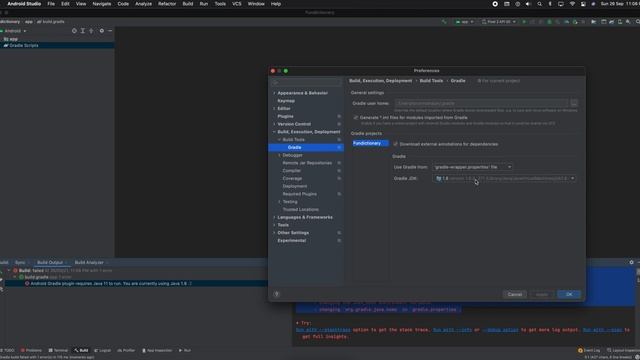Click Apply in Preferences dialog
640x360 pixels.
pos(542,294)
